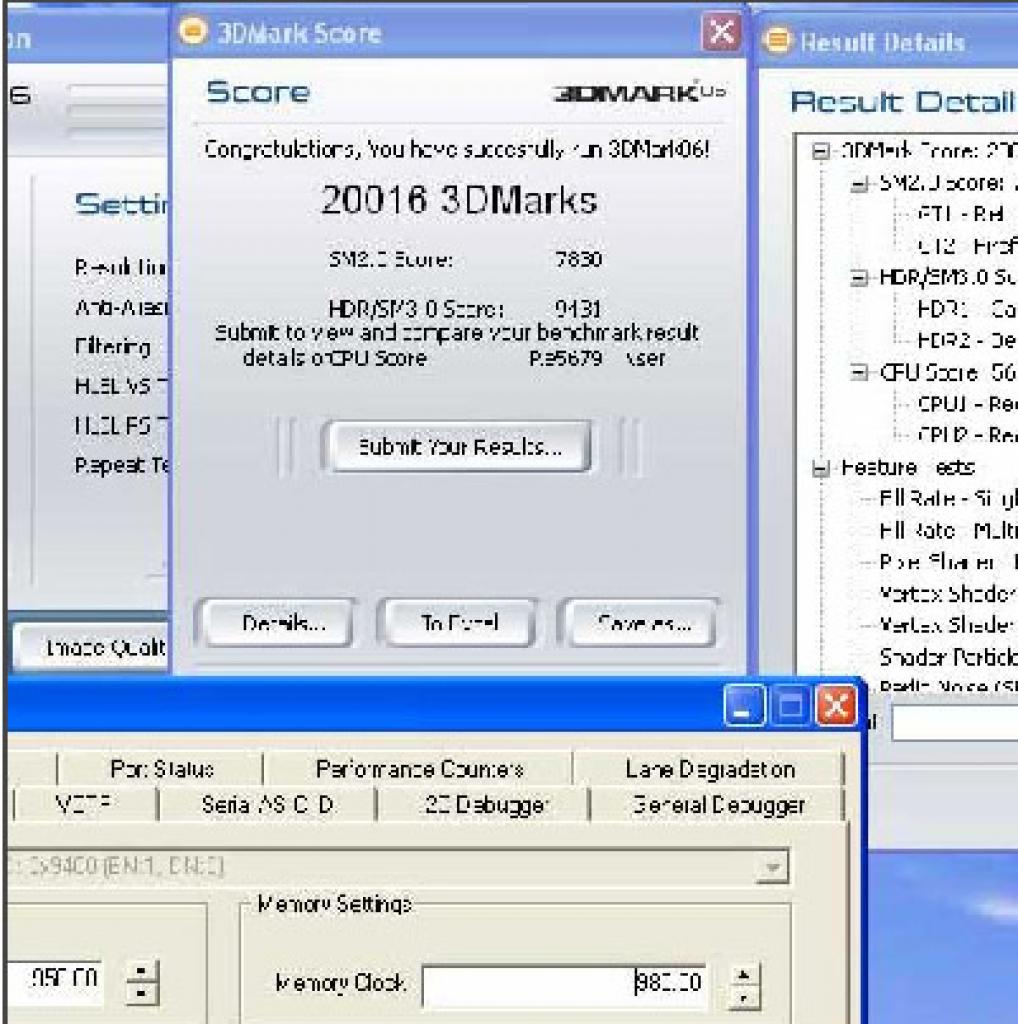1018x1024 pixels.
Task: Click inside the Memory Clock field
Action: coord(564,982)
